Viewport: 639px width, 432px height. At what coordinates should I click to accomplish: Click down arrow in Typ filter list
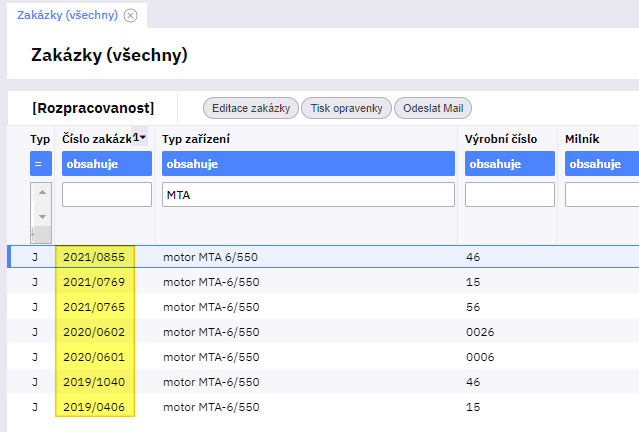click(41, 216)
